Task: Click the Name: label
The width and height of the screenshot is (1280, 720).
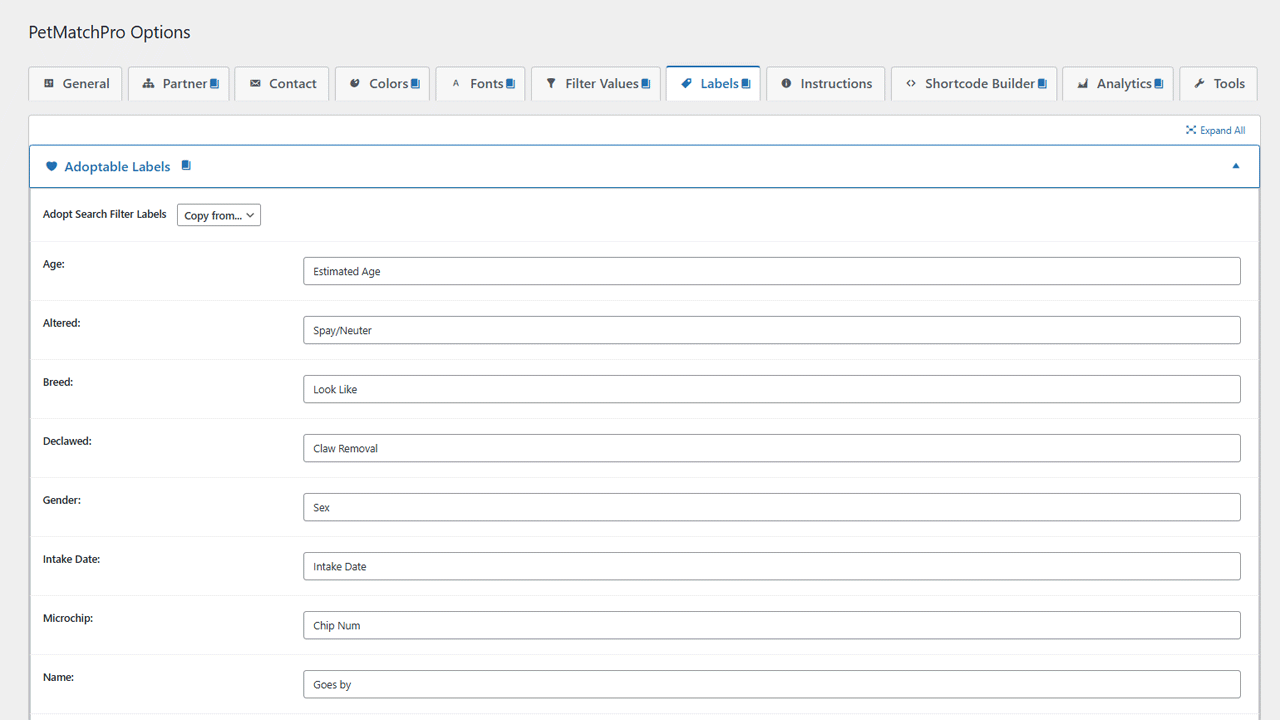Action: [x=58, y=677]
